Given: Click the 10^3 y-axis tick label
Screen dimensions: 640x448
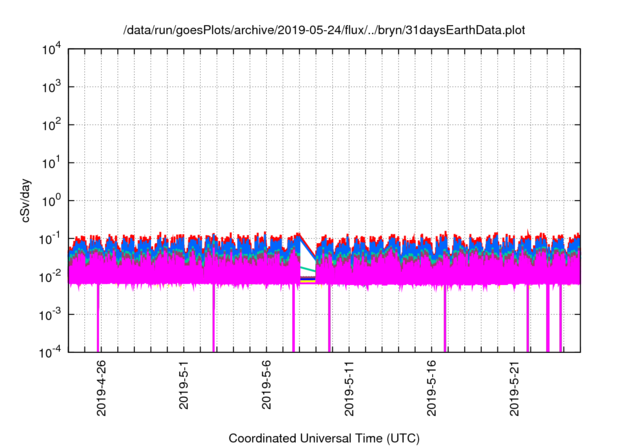Looking at the screenshot, I should 51,87.
